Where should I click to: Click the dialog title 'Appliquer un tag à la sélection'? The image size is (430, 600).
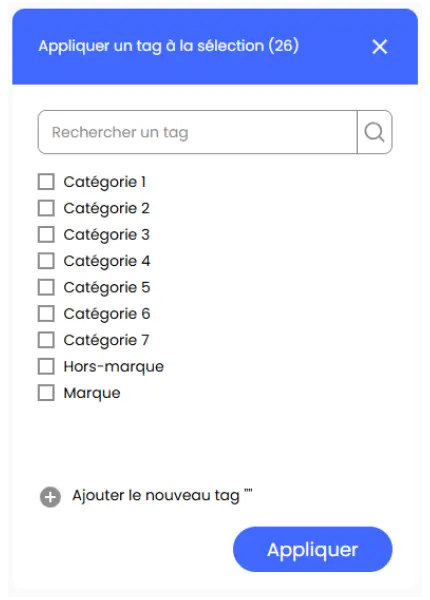151,46
